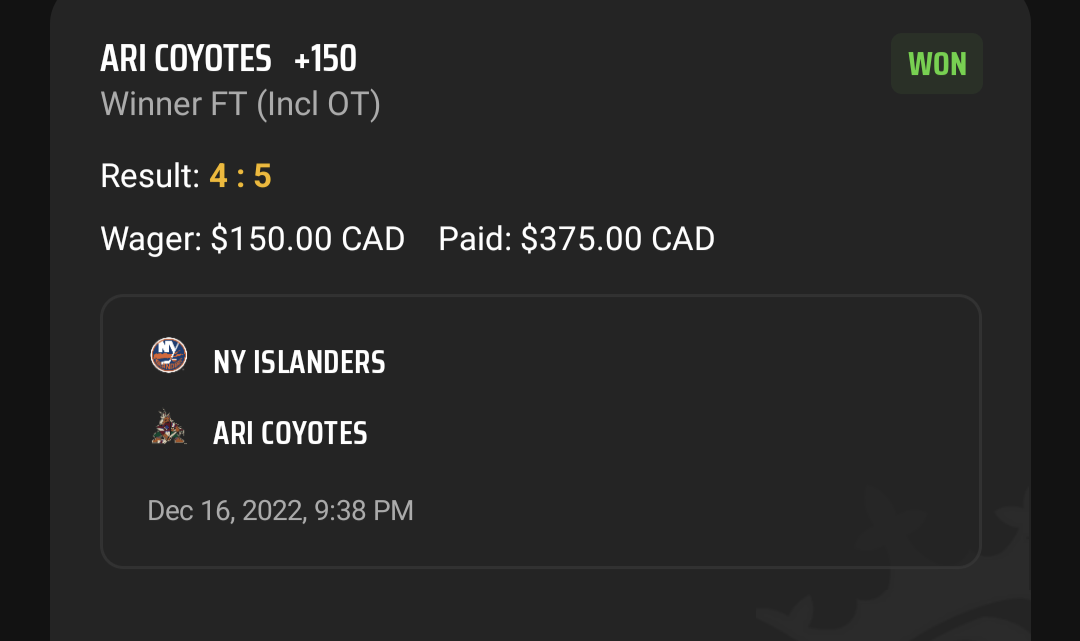This screenshot has width=1080, height=641.
Task: Click the NY Islanders team logo
Action: [x=169, y=355]
